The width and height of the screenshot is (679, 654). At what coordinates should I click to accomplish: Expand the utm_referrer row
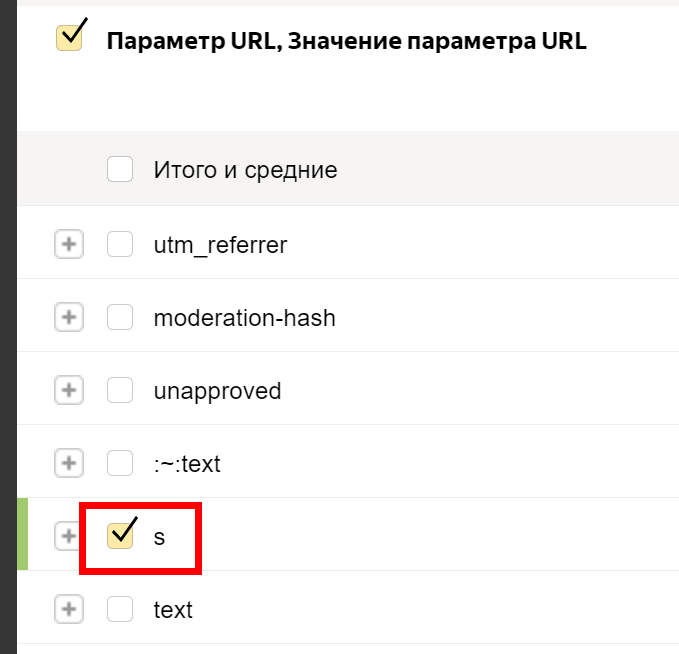click(x=68, y=244)
